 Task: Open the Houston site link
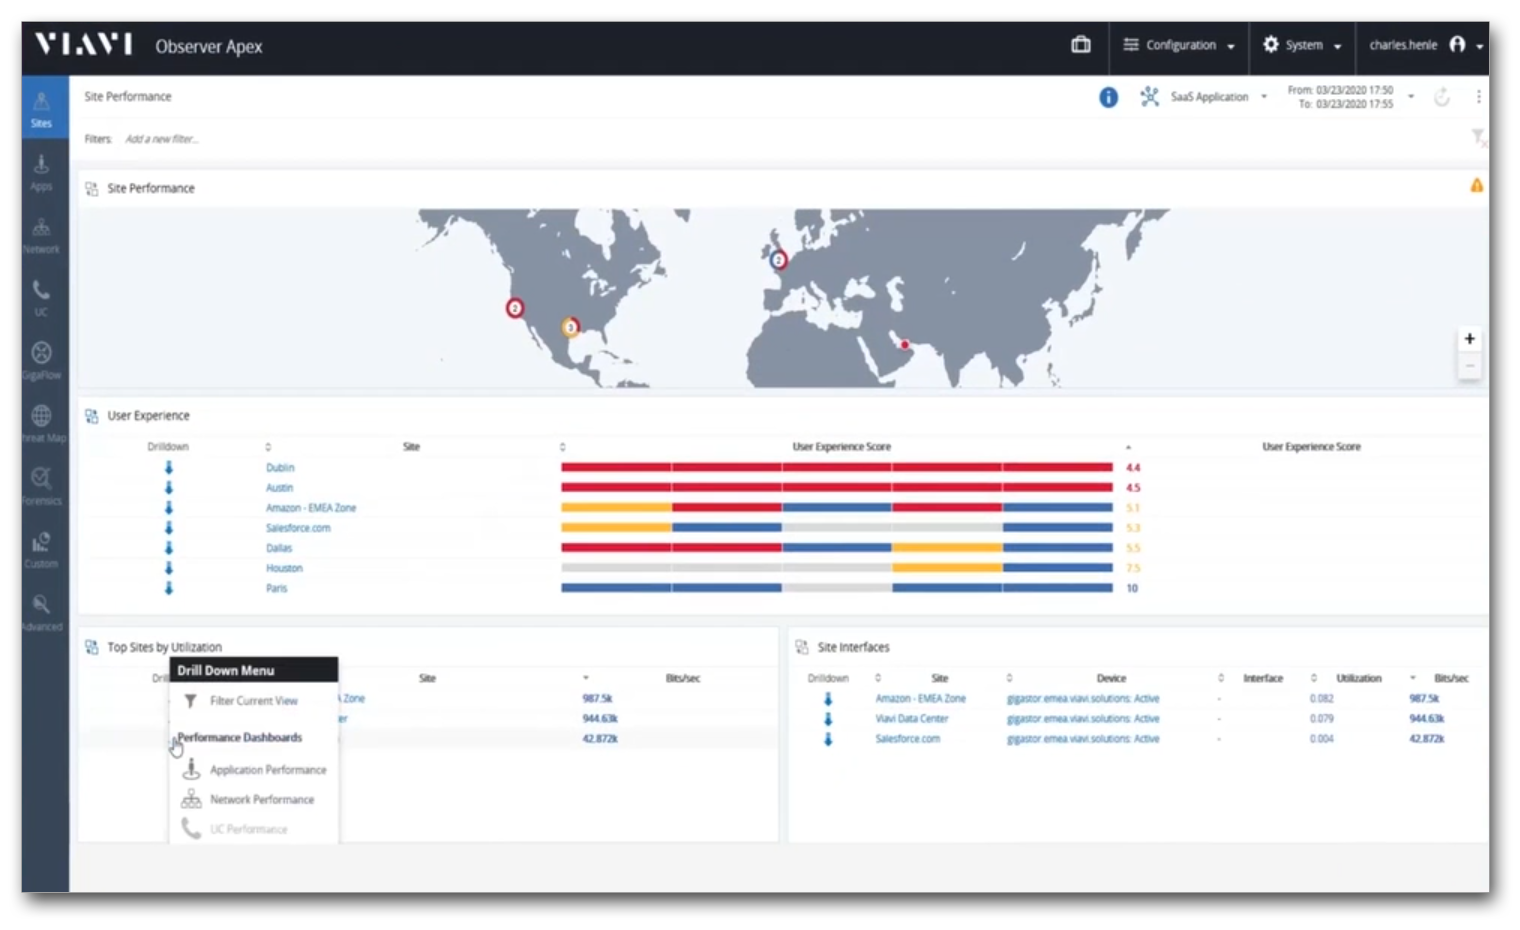point(284,567)
